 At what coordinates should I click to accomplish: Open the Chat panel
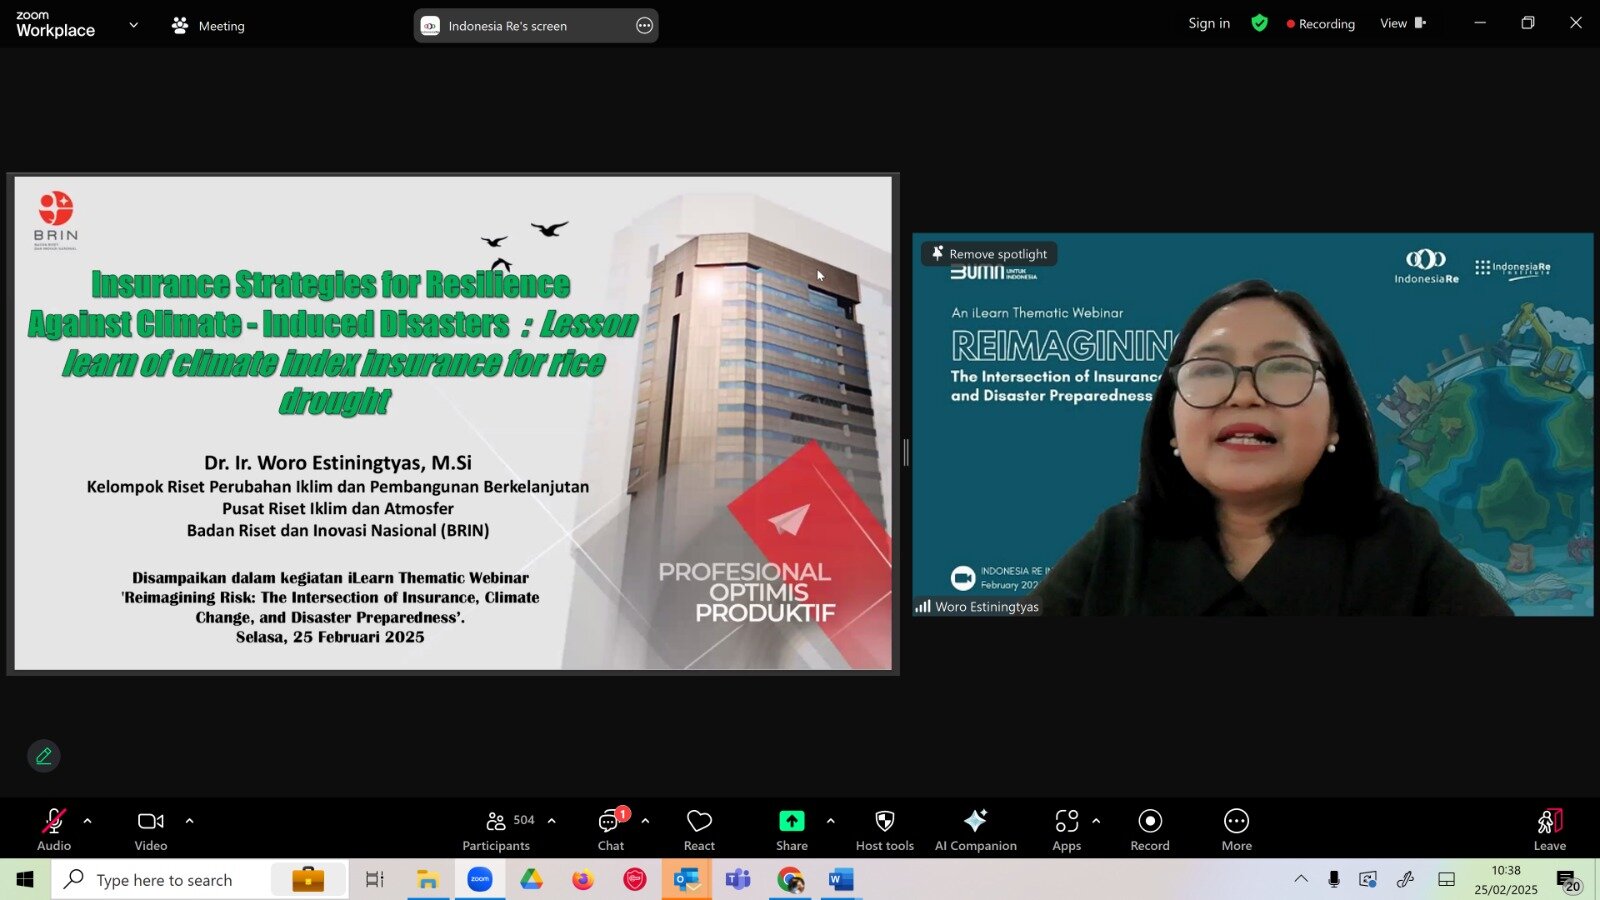611,830
